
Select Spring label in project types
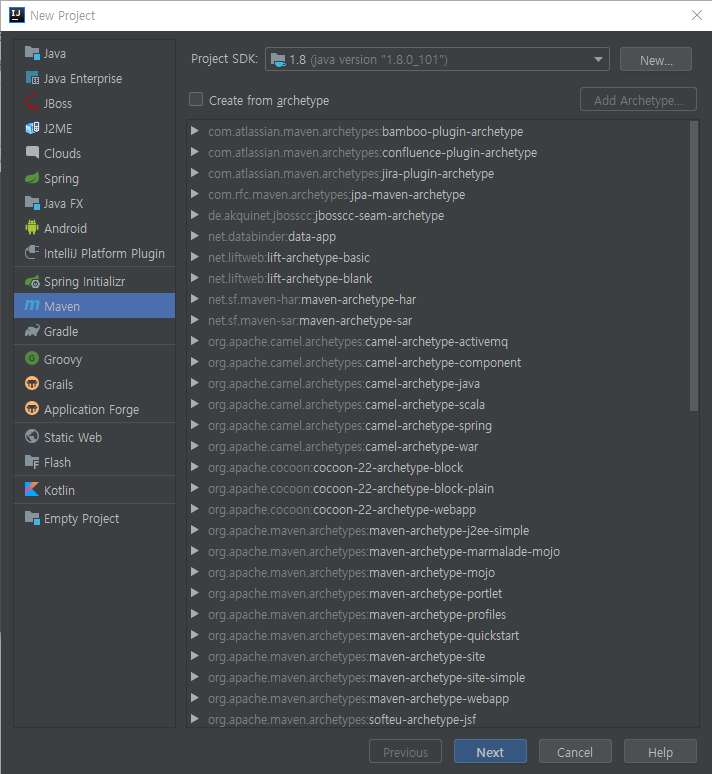click(x=61, y=179)
